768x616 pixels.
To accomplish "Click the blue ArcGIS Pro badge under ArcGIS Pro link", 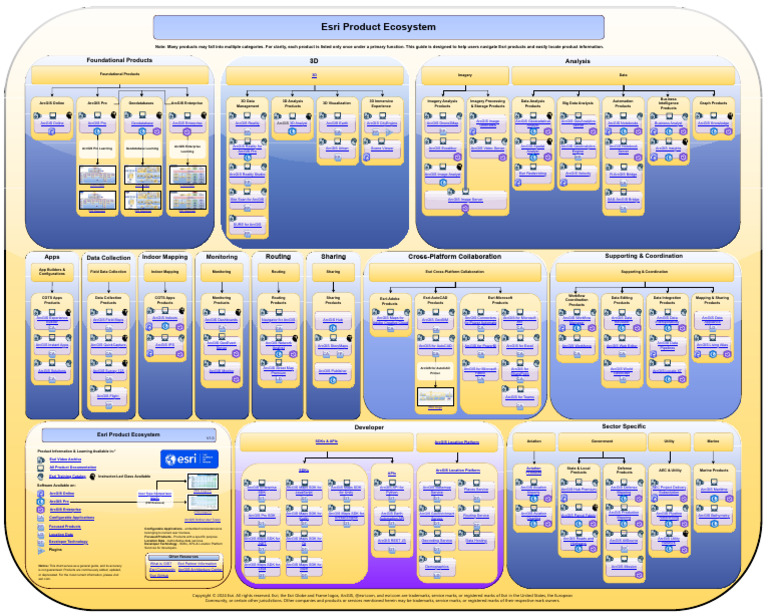I will coord(97,132).
